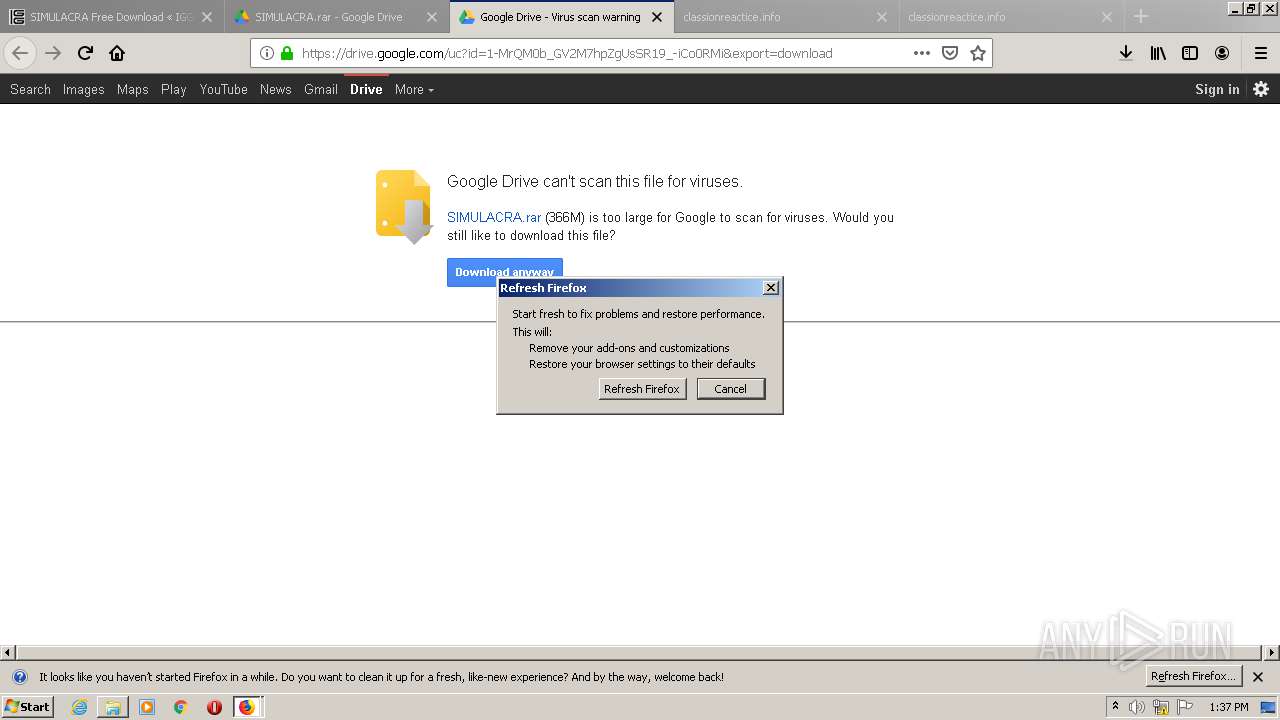Viewport: 1280px width, 720px height.
Task: Show hidden system tray icons
Action: click(x=1115, y=707)
